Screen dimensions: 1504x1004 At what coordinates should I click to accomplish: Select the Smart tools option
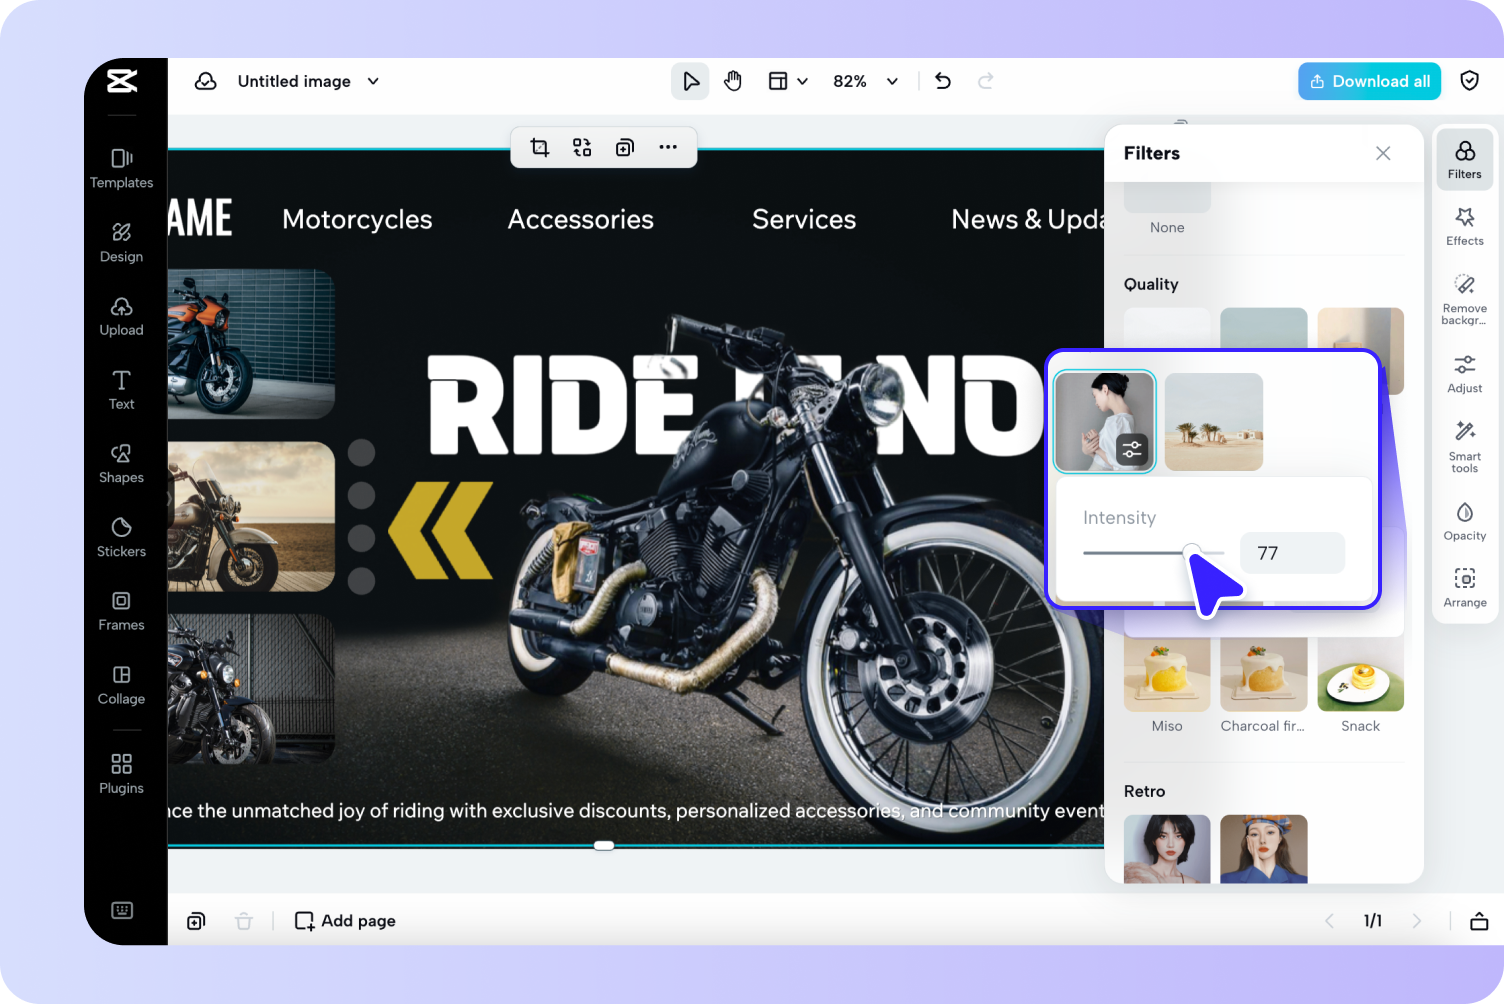click(x=1464, y=446)
